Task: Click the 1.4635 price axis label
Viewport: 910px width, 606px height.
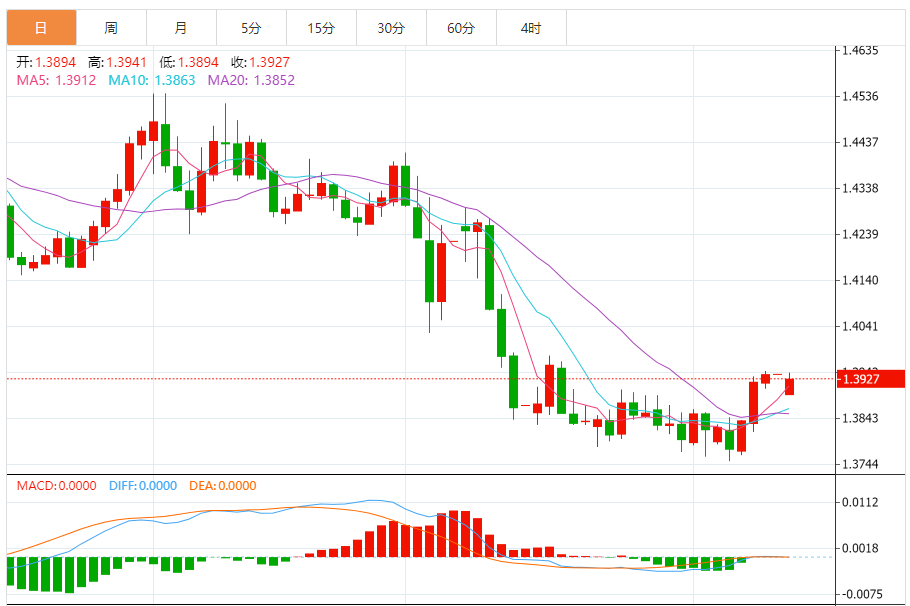Action: coord(860,50)
